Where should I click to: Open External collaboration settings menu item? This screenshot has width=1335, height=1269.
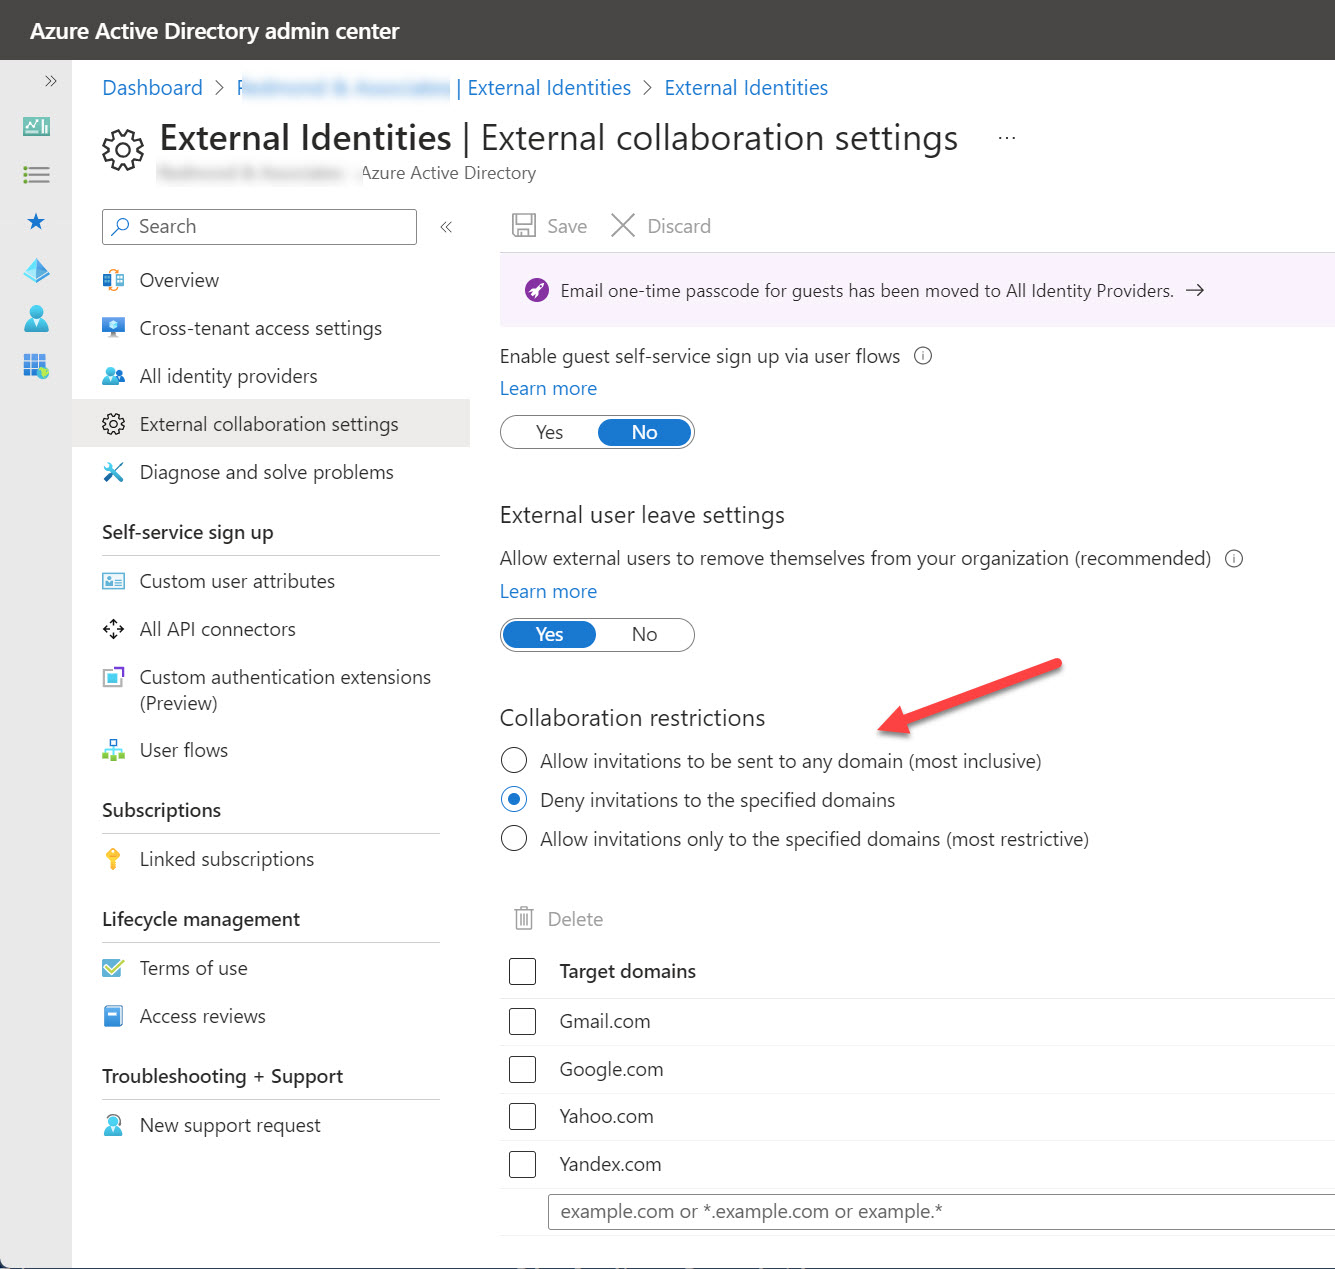click(x=271, y=424)
